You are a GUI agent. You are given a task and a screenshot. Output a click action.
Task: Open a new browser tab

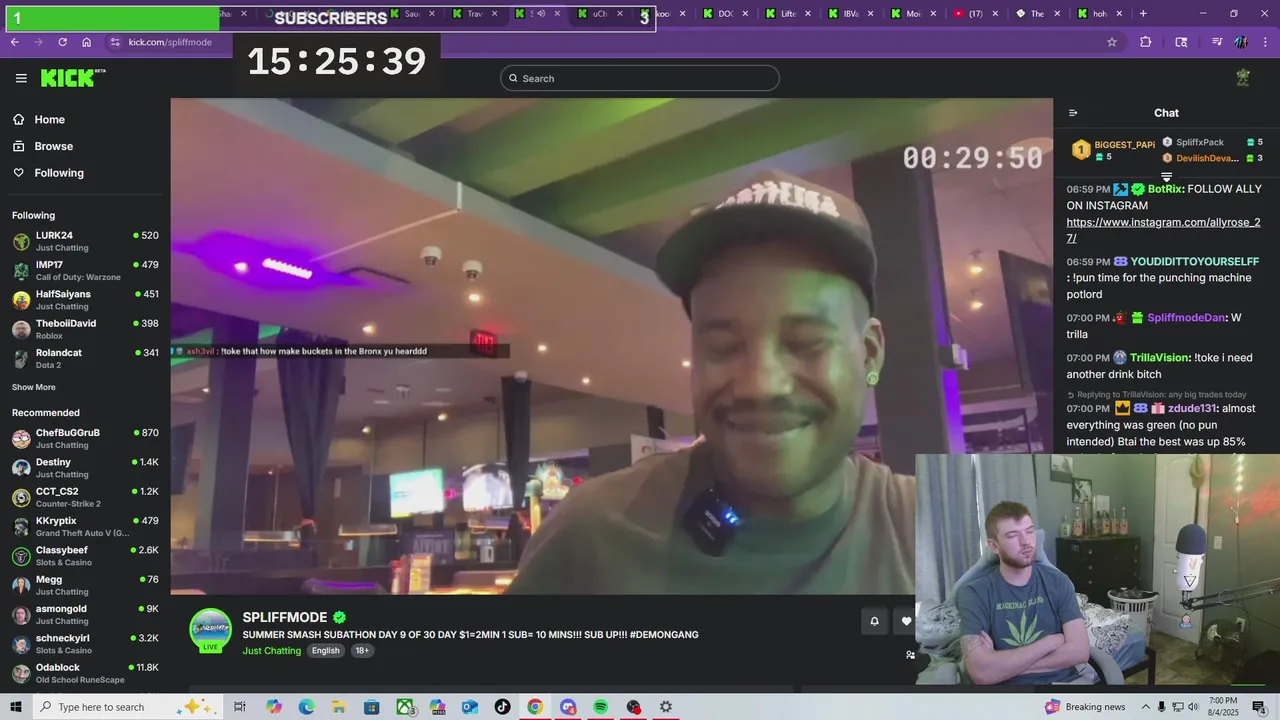point(1143,14)
